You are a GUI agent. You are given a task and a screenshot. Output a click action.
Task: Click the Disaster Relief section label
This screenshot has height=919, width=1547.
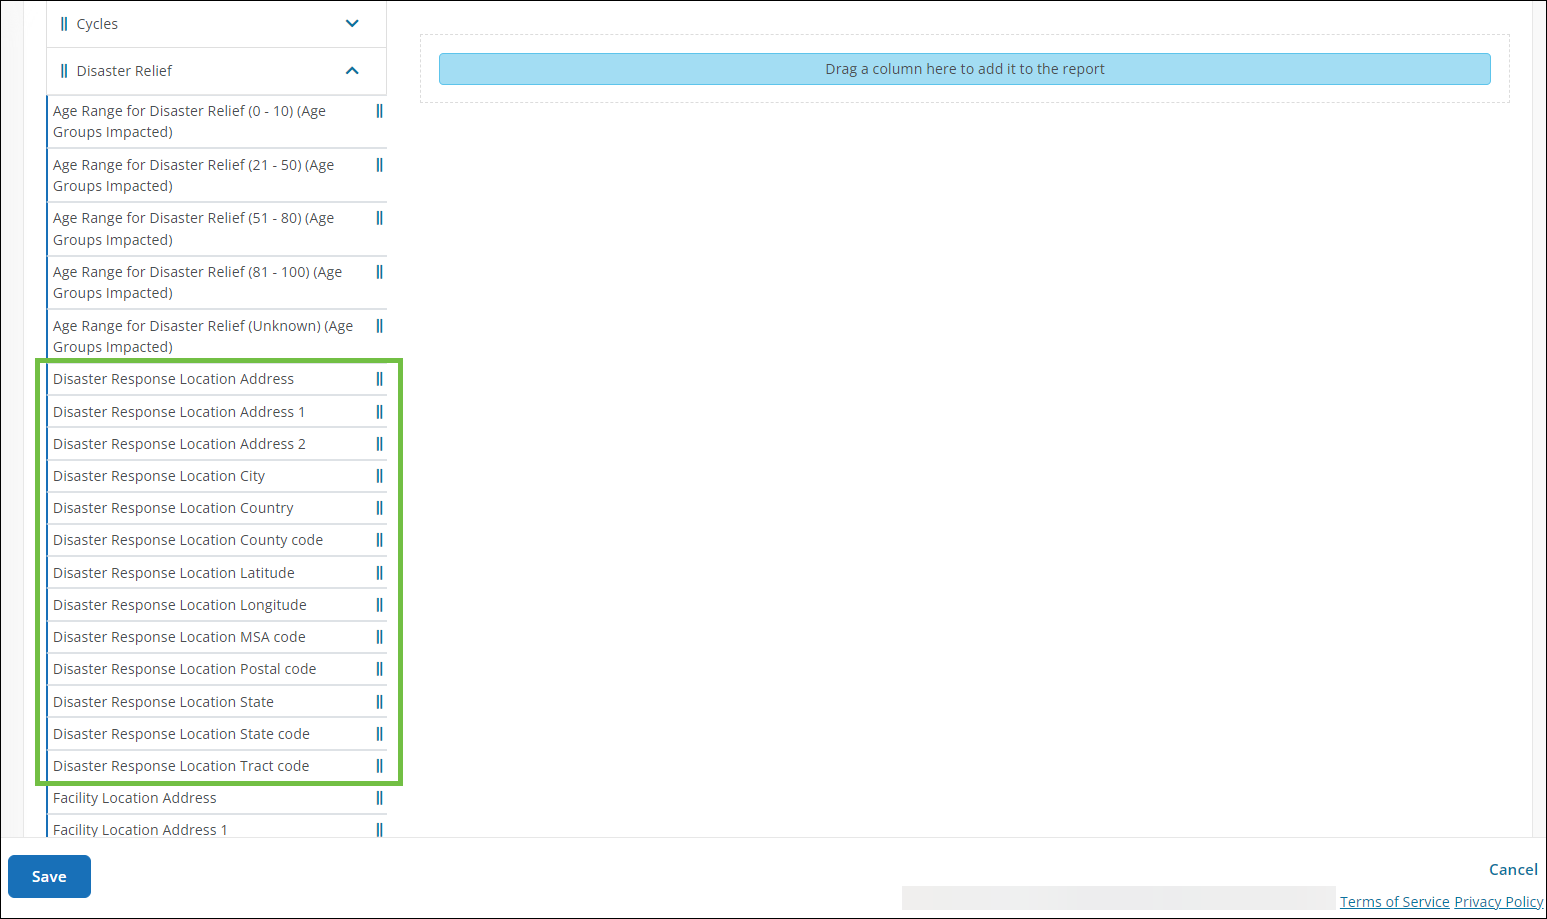(124, 71)
